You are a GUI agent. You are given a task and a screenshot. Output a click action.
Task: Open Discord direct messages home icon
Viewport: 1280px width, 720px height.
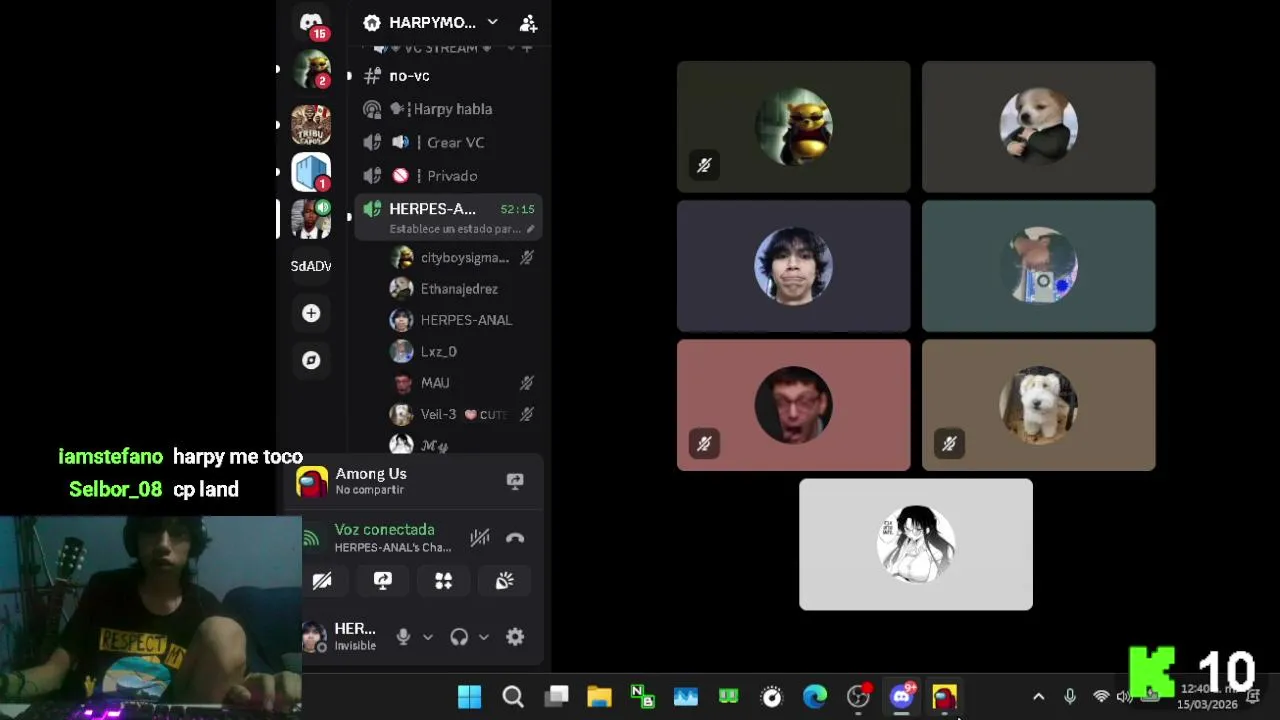(x=311, y=22)
